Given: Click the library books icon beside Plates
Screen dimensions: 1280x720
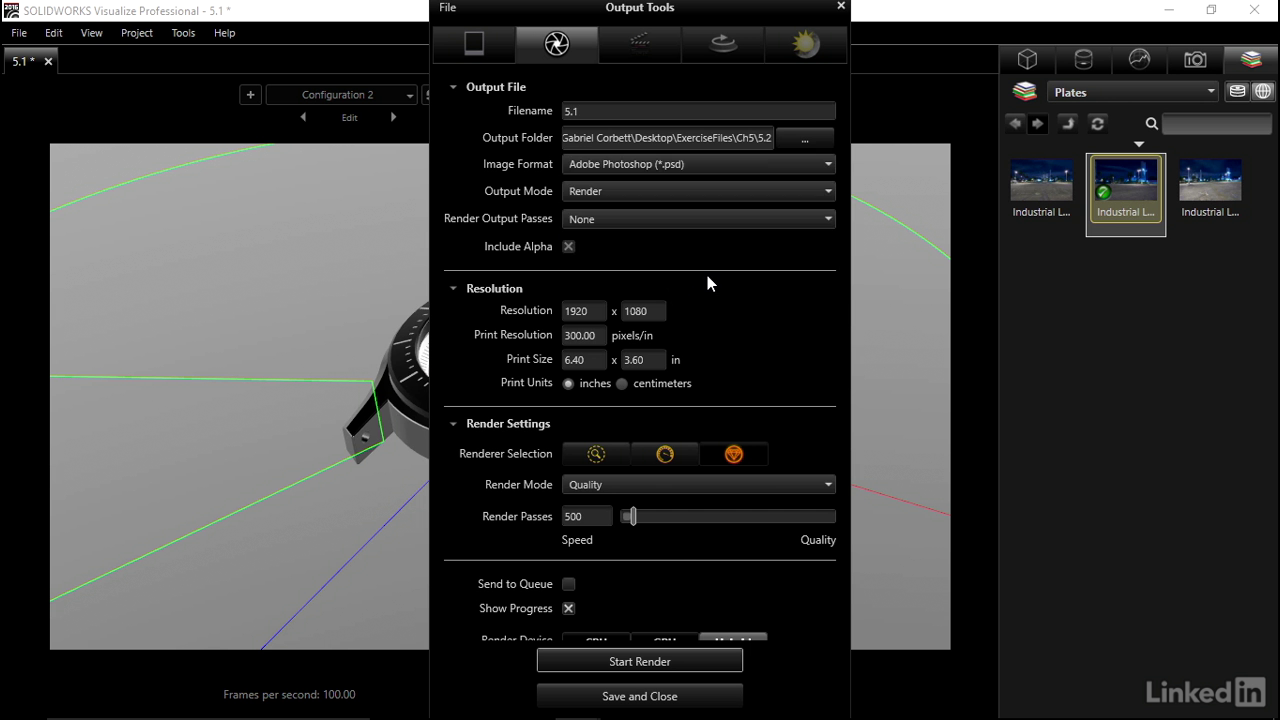Looking at the screenshot, I should click(1025, 92).
